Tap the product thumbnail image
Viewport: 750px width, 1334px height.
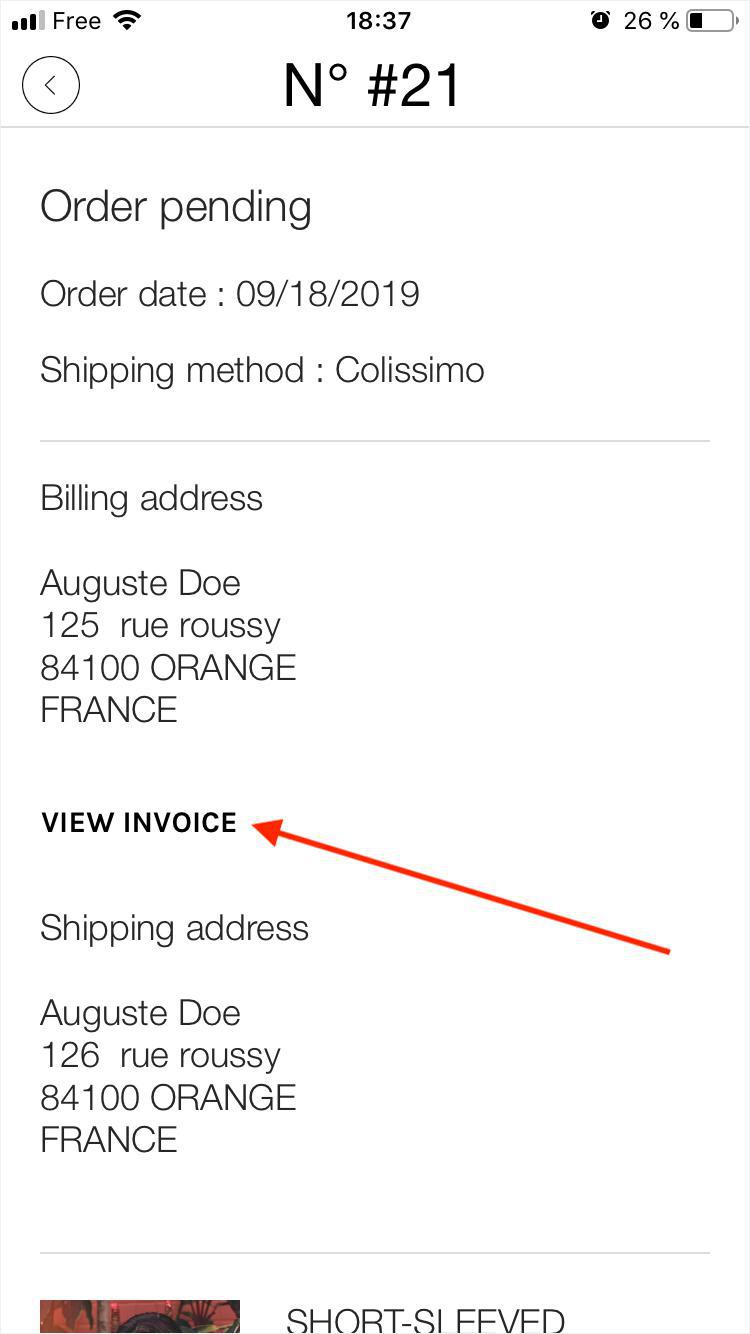pos(139,1317)
